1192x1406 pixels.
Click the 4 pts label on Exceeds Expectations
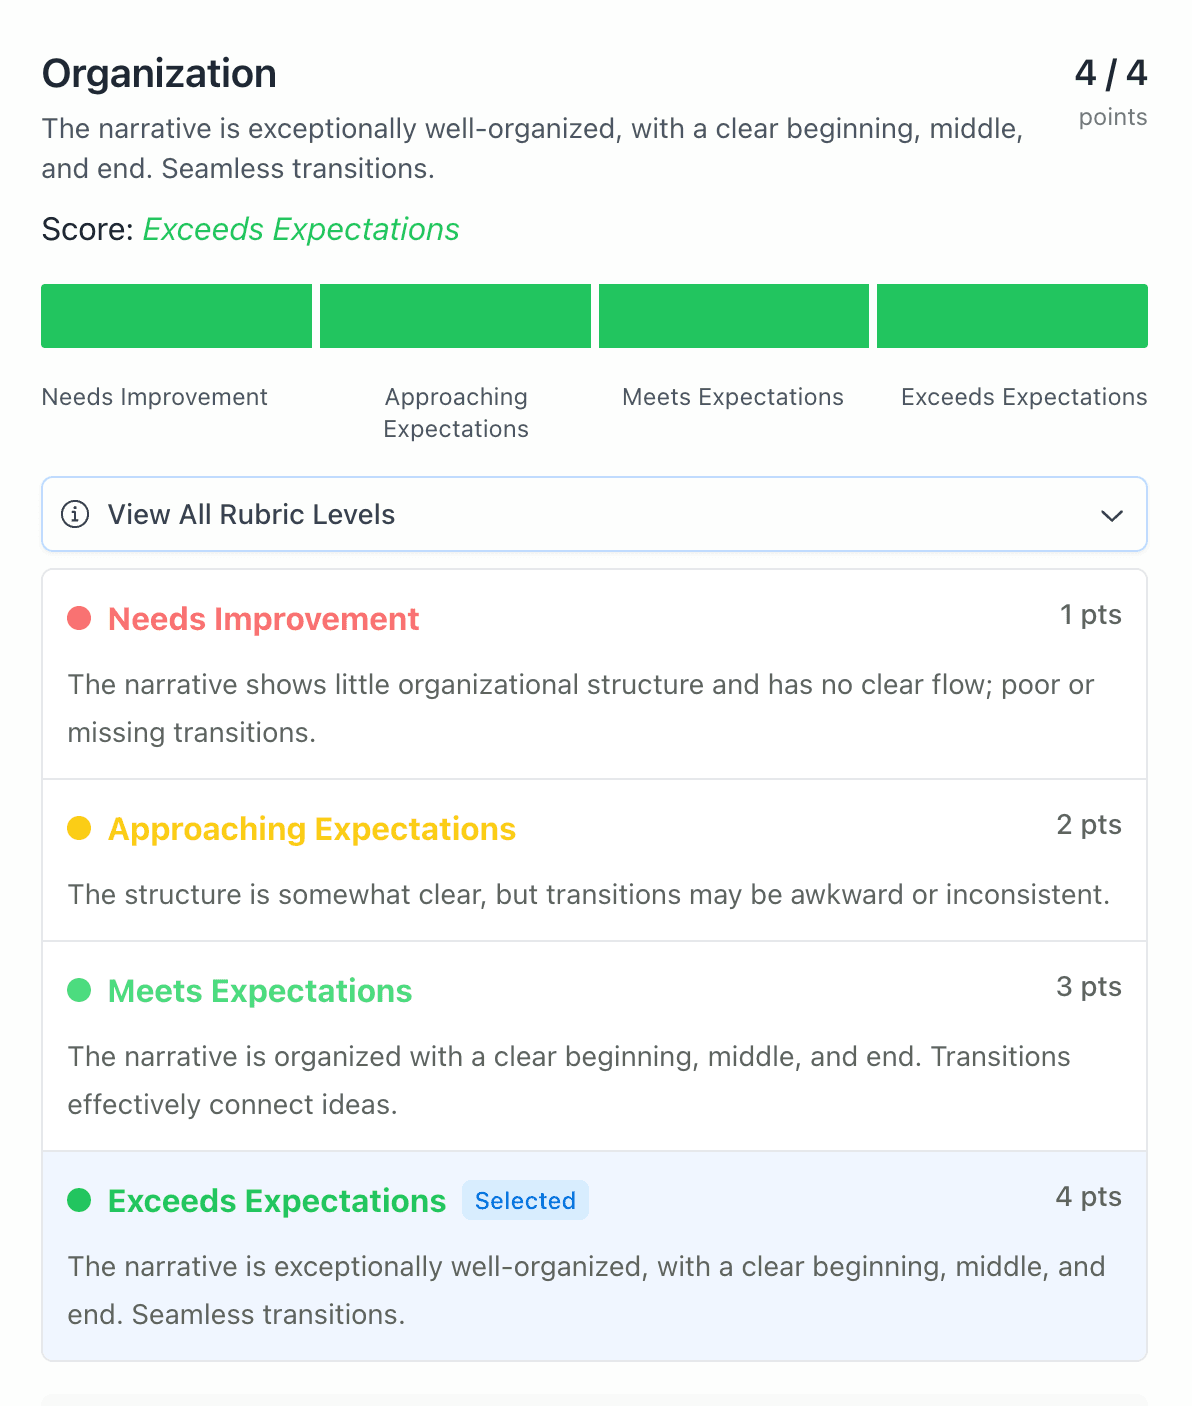[1088, 1196]
